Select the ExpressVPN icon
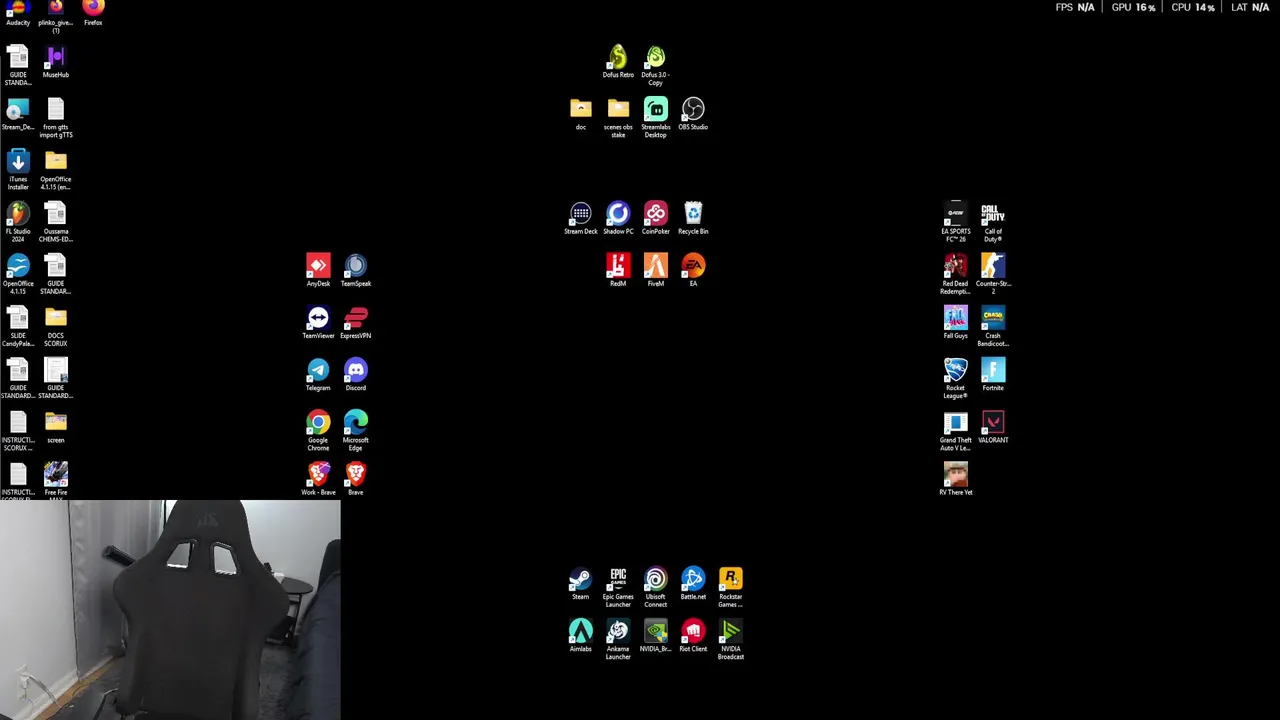The image size is (1280, 720). 356,323
